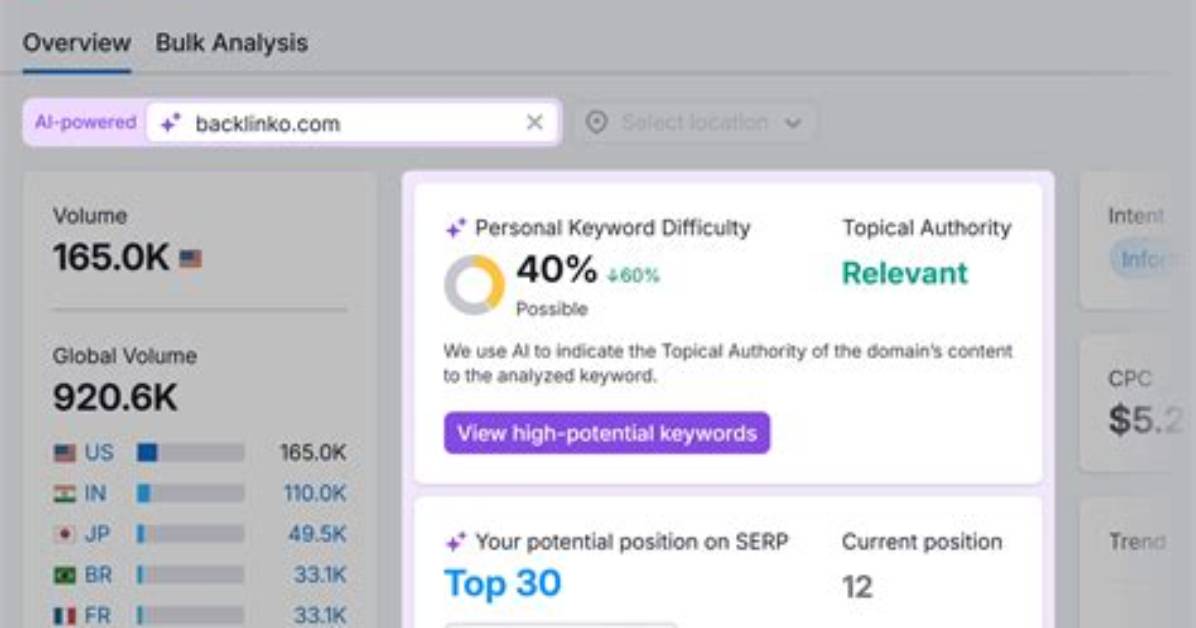The height and width of the screenshot is (628, 1196).
Task: Click the Possible difficulty label
Action: (x=552, y=309)
